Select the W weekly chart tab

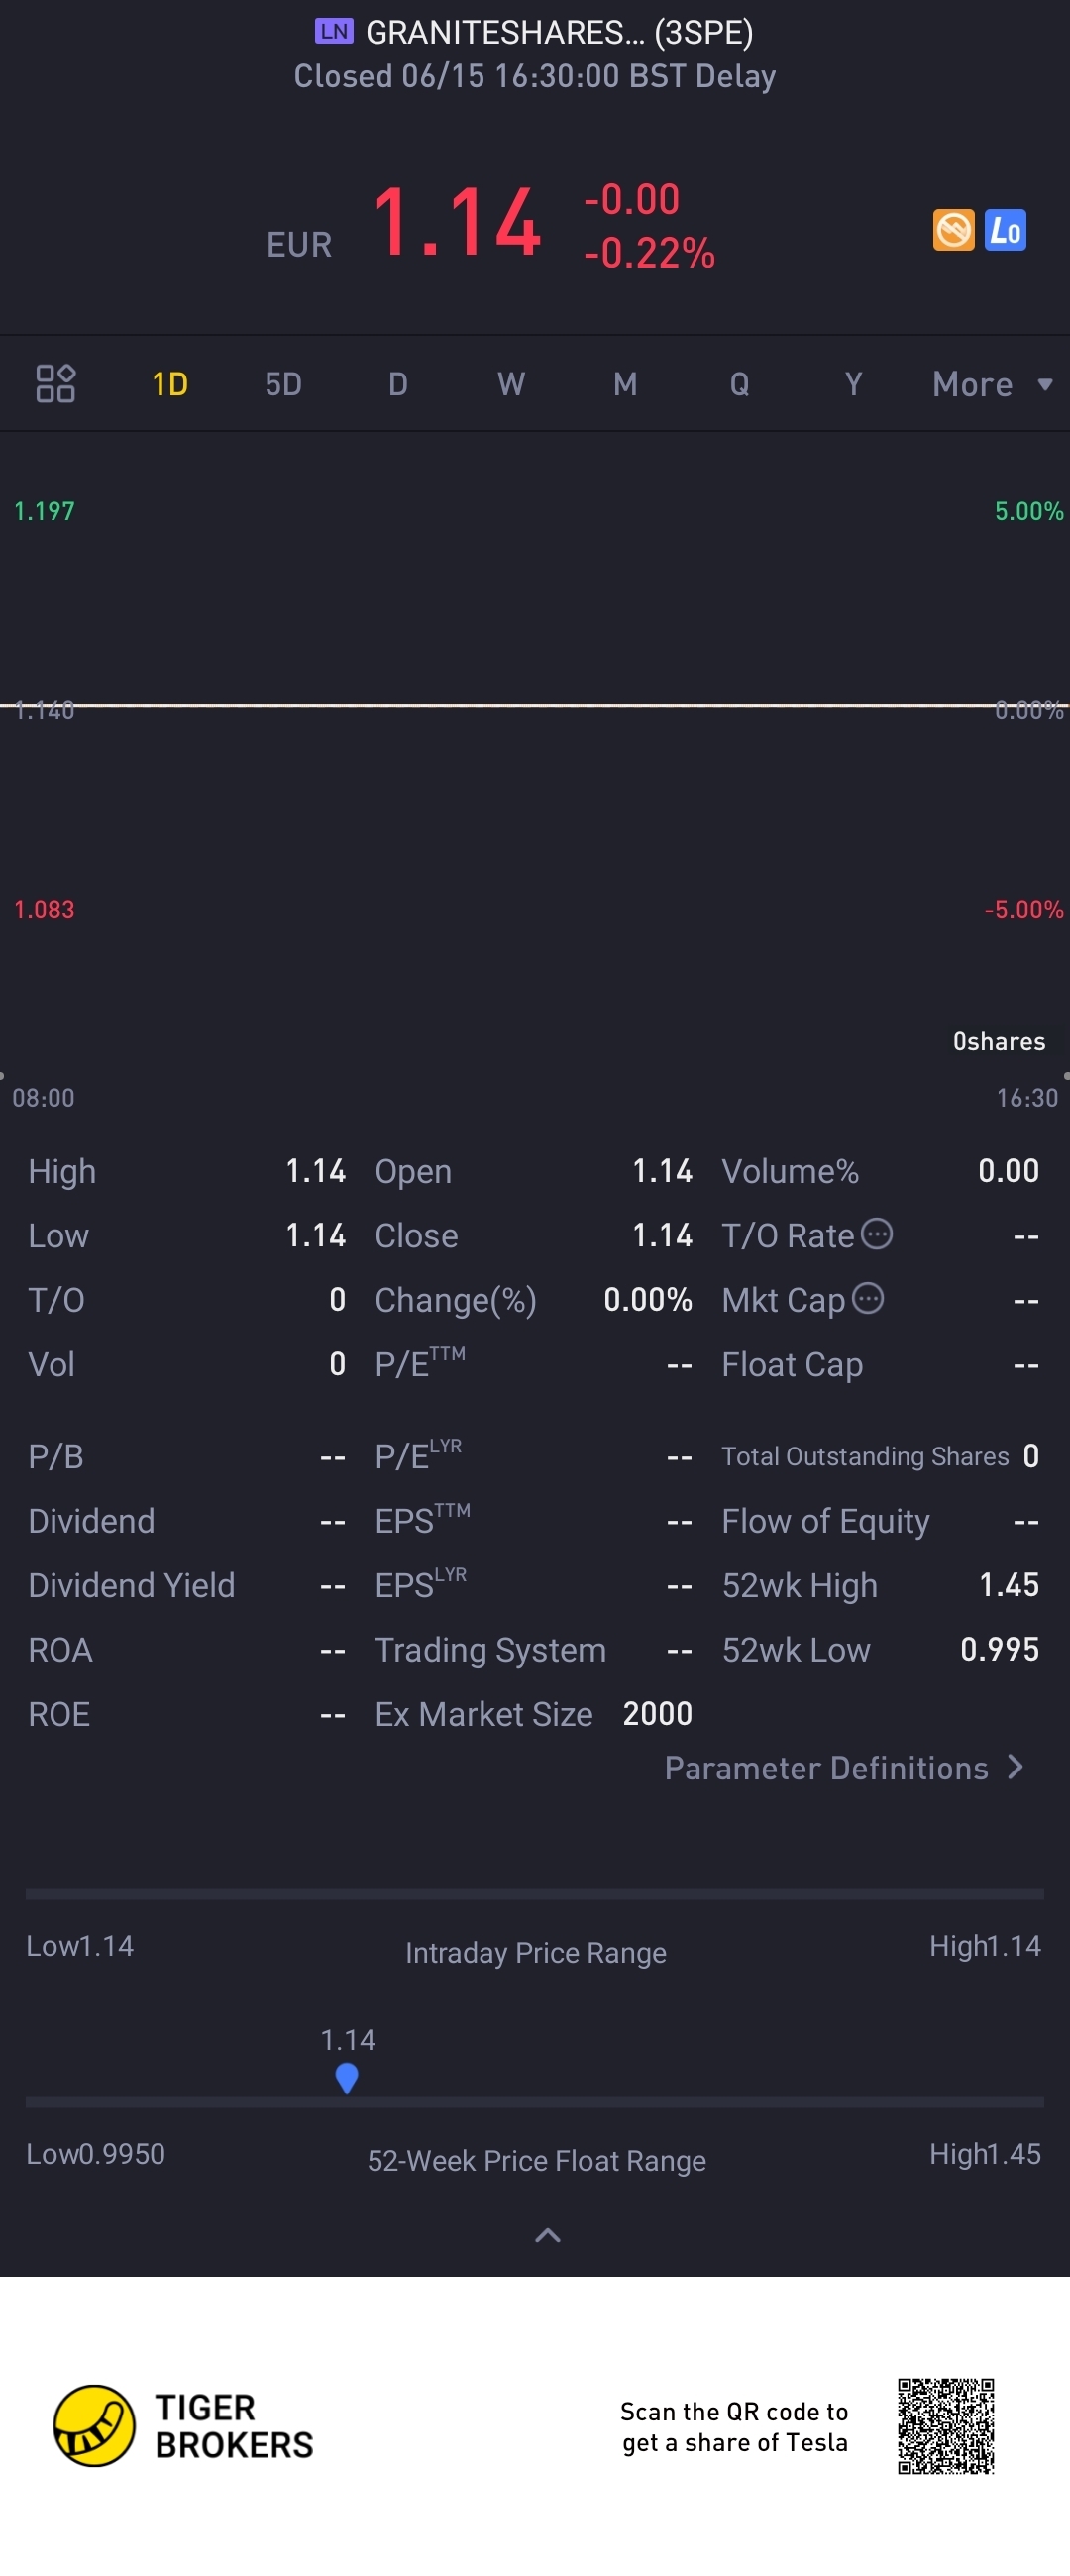pos(511,384)
